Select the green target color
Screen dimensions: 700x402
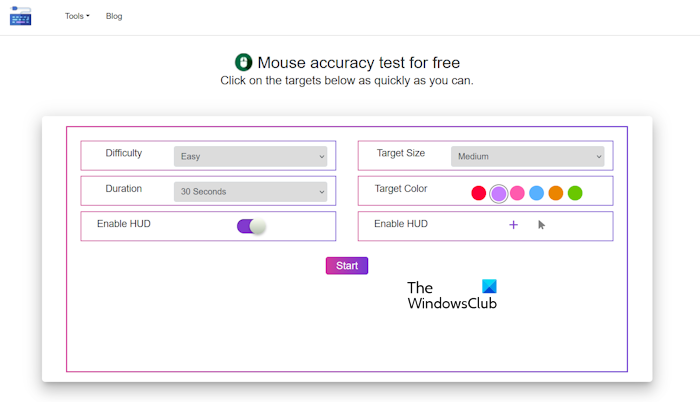pos(575,193)
